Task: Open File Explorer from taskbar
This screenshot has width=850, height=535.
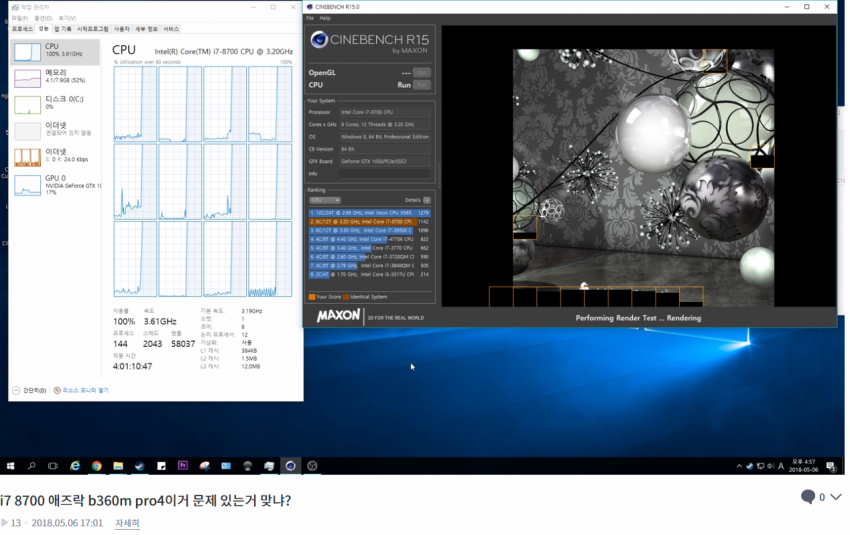Action: coord(118,466)
